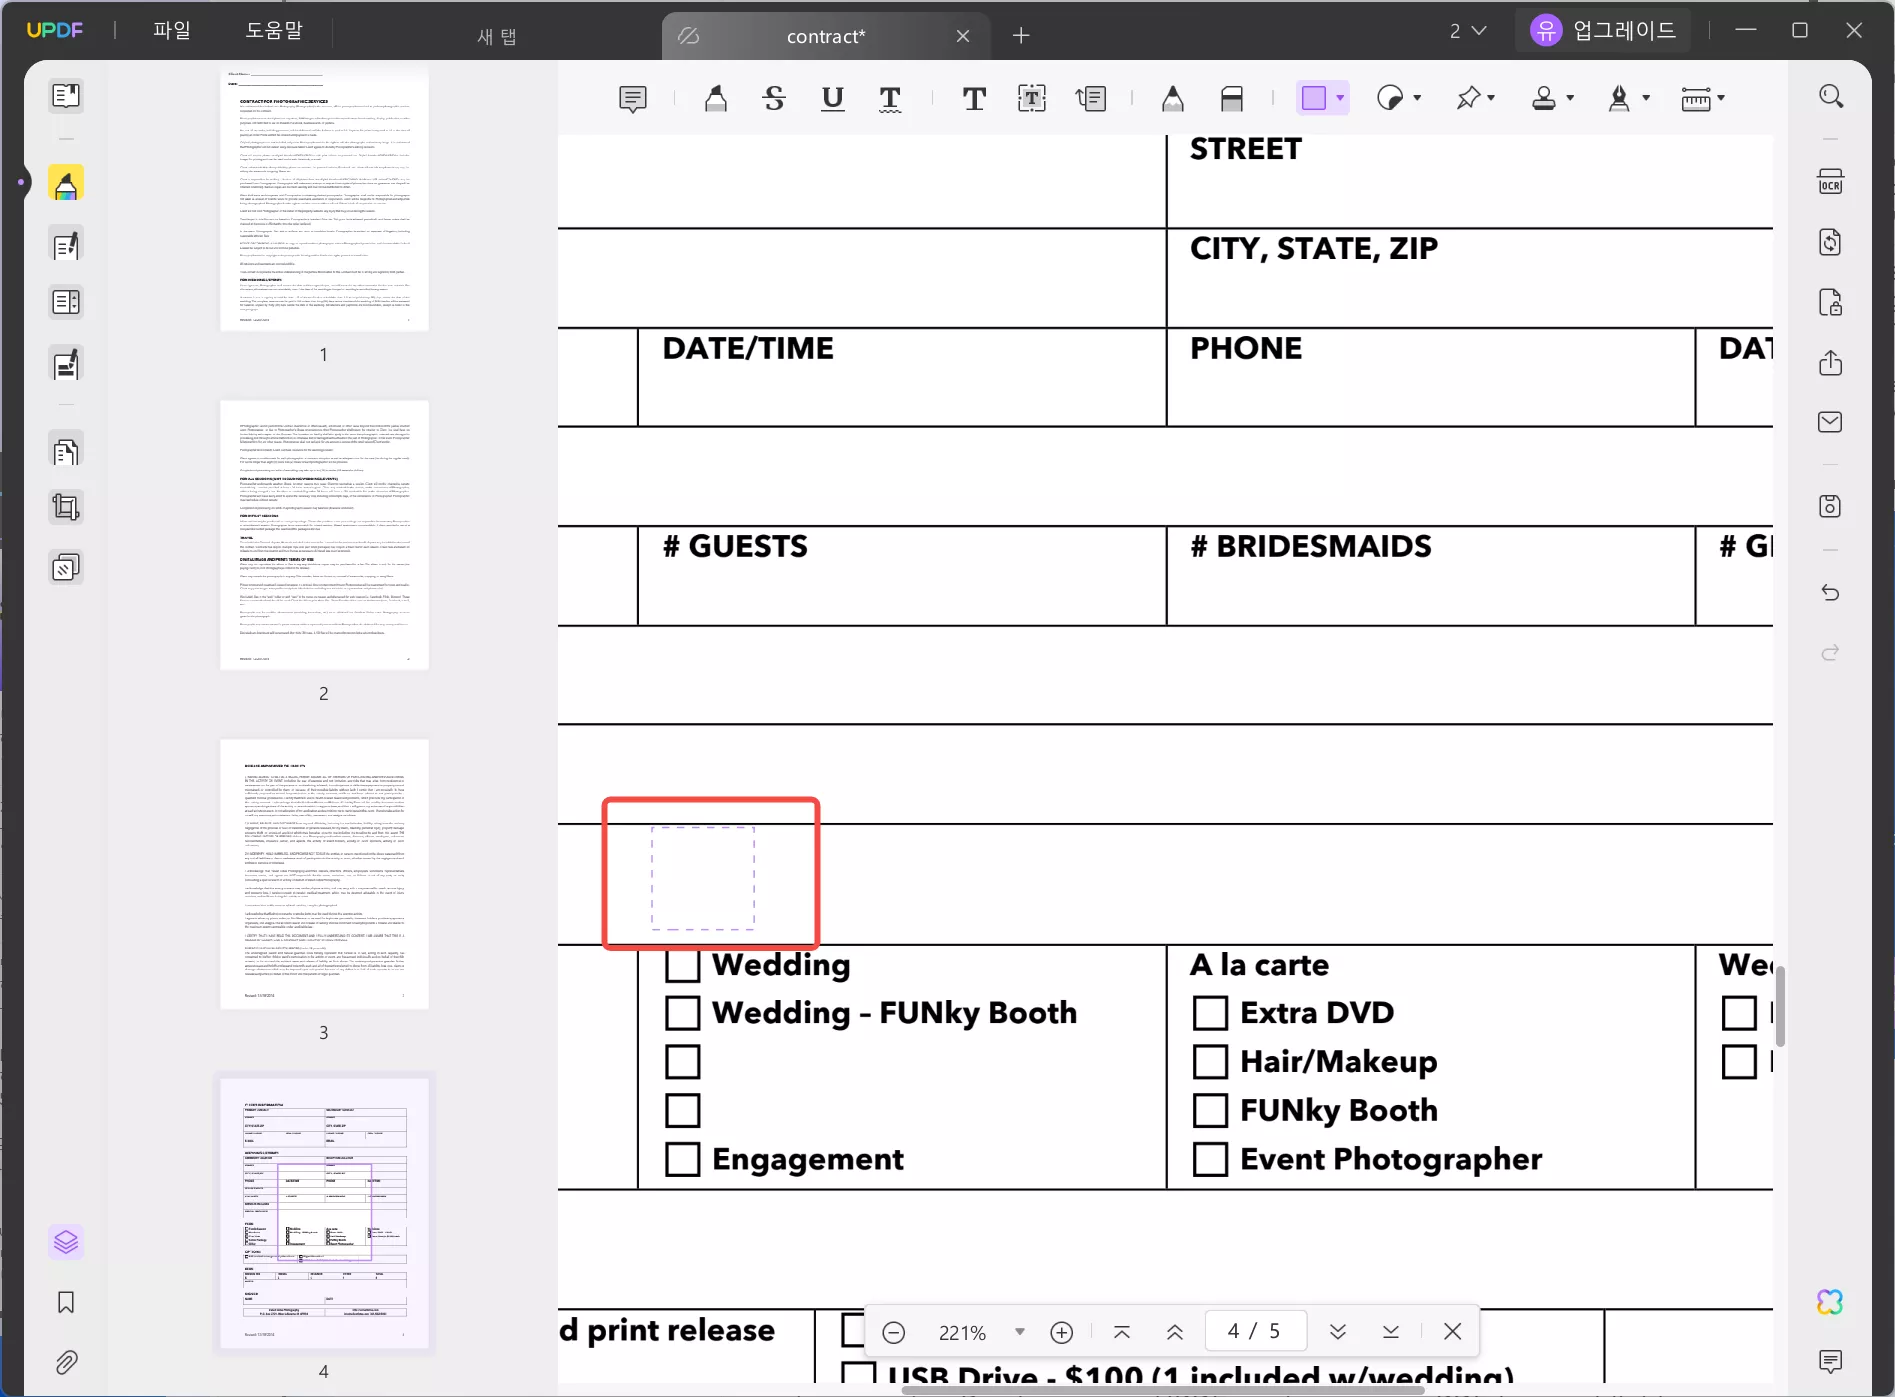Viewport: 1895px width, 1397px height.
Task: Check the Event Photographer checkbox
Action: coord(1211,1159)
